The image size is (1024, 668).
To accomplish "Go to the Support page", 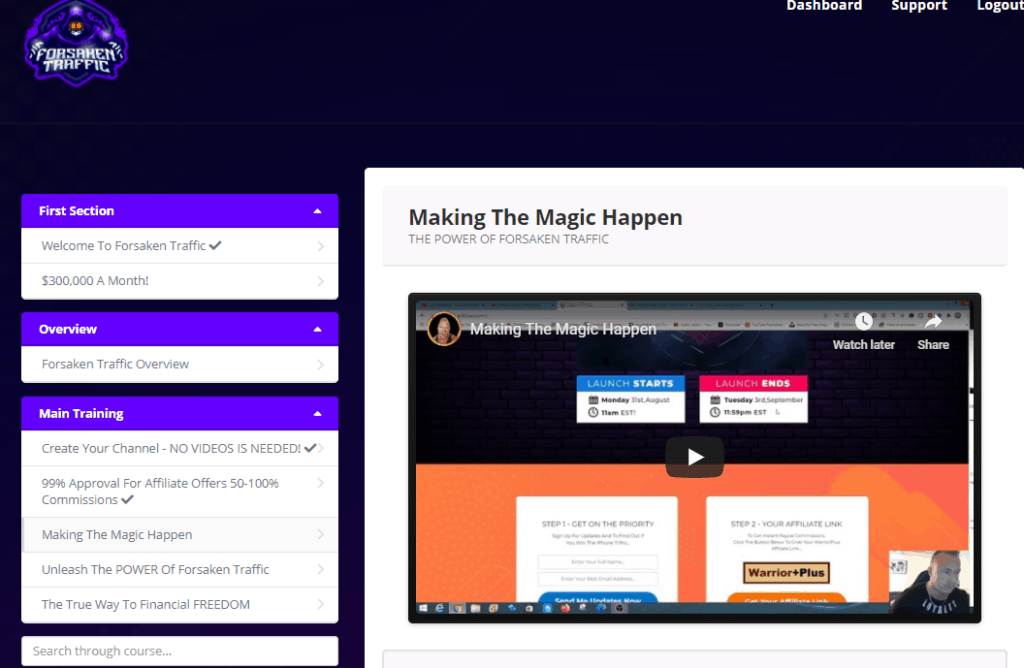I will coord(919,6).
